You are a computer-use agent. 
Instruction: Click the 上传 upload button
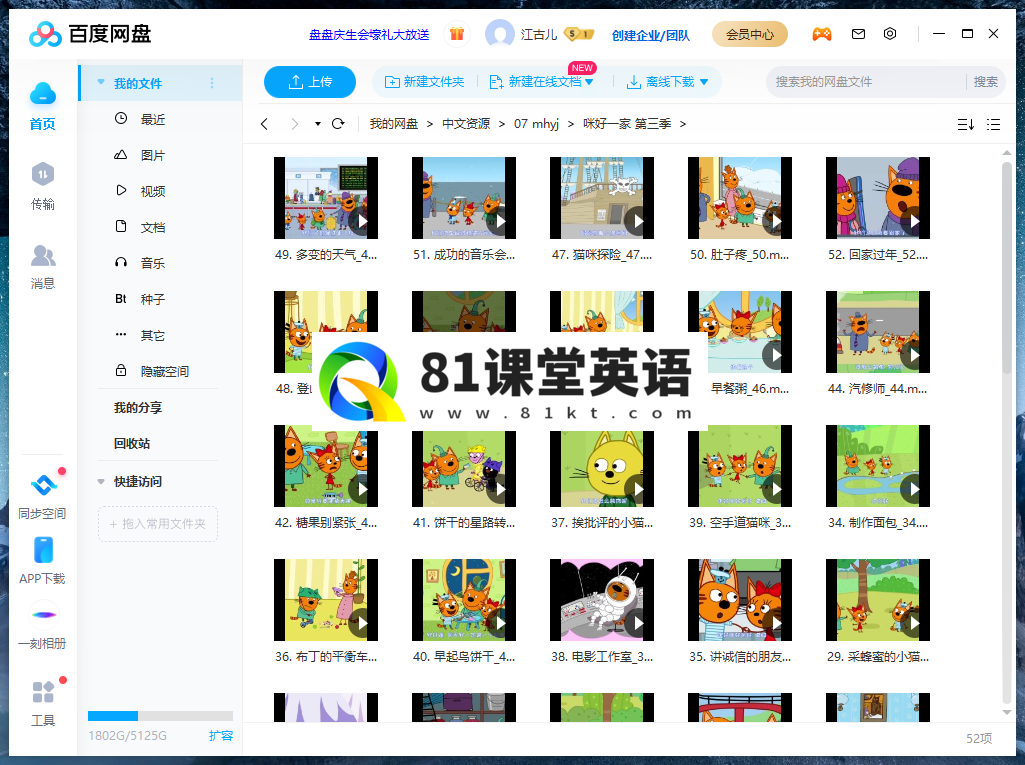[x=310, y=82]
